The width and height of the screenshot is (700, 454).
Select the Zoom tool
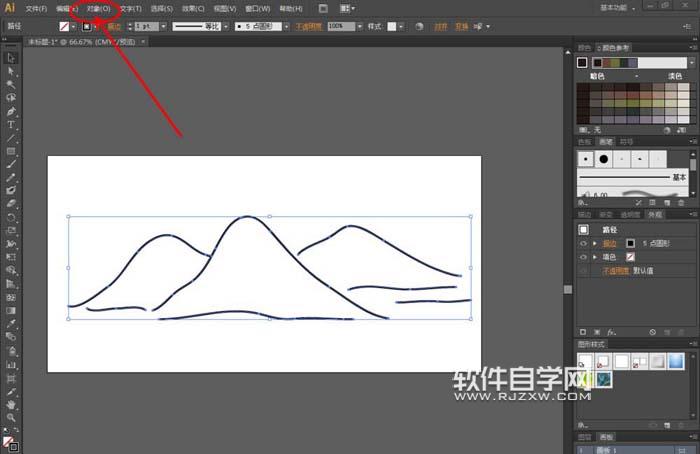tap(11, 418)
